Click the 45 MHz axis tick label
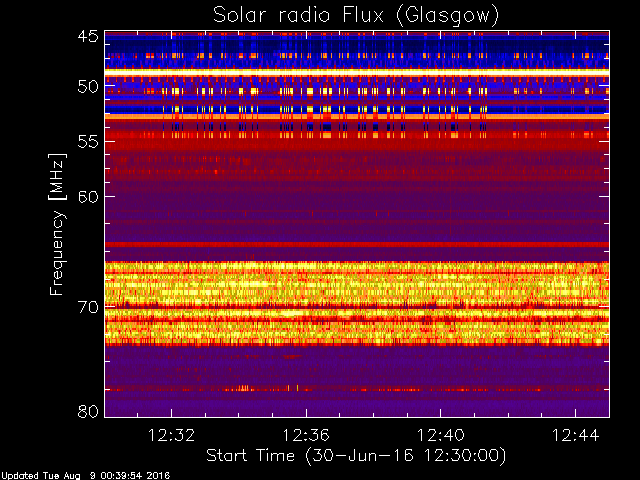Image resolution: width=640 pixels, height=480 pixels. (88, 37)
